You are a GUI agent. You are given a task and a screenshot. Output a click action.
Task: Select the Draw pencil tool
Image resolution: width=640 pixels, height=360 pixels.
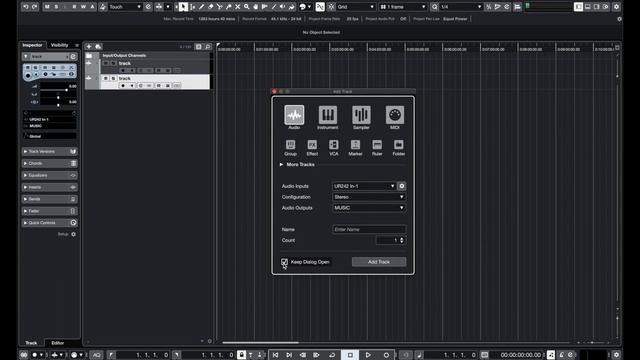click(202, 7)
